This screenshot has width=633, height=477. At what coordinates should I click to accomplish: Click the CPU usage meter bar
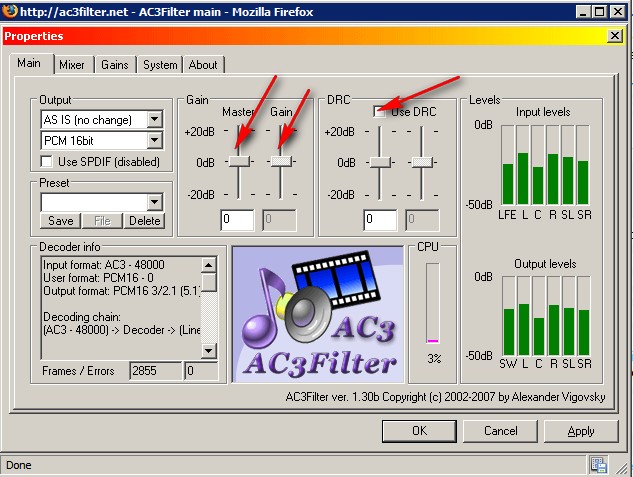tap(433, 303)
